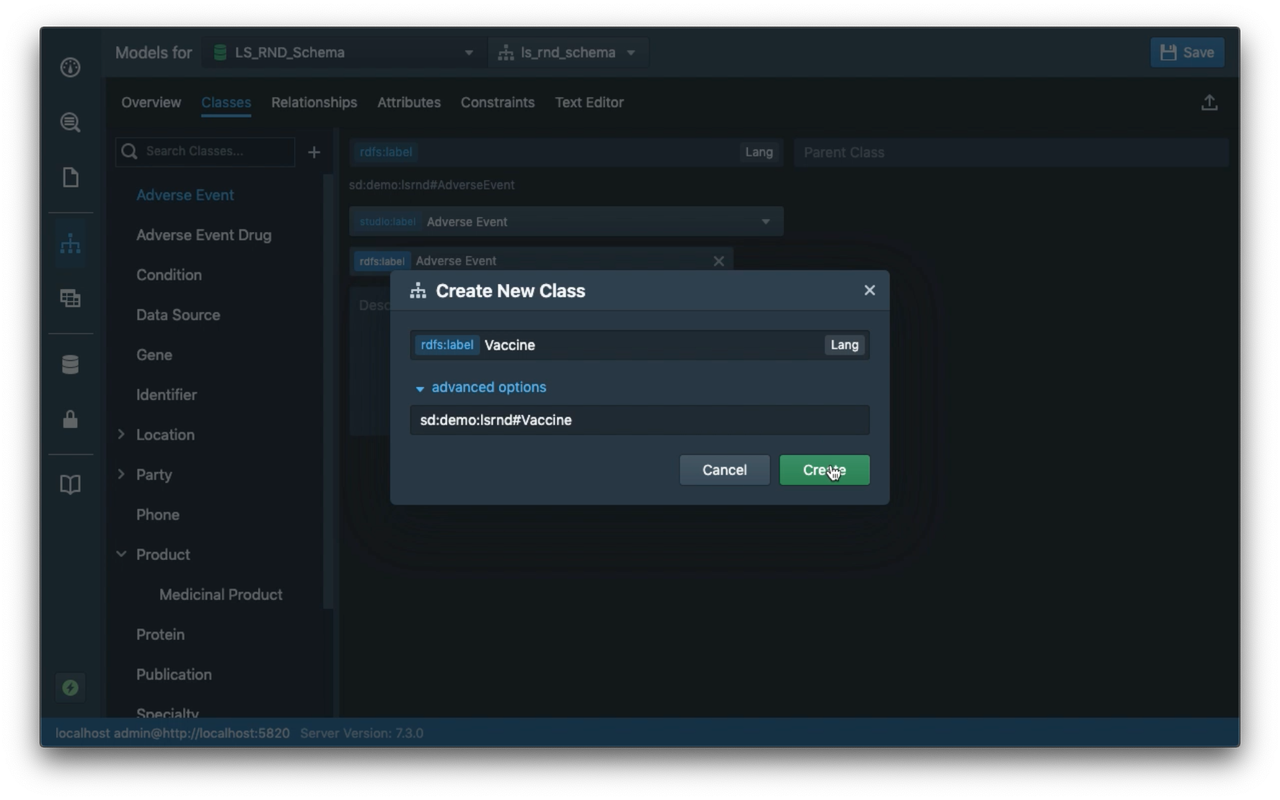The height and width of the screenshot is (800, 1280).
Task: Open the document page icon in sidebar
Action: (70, 178)
